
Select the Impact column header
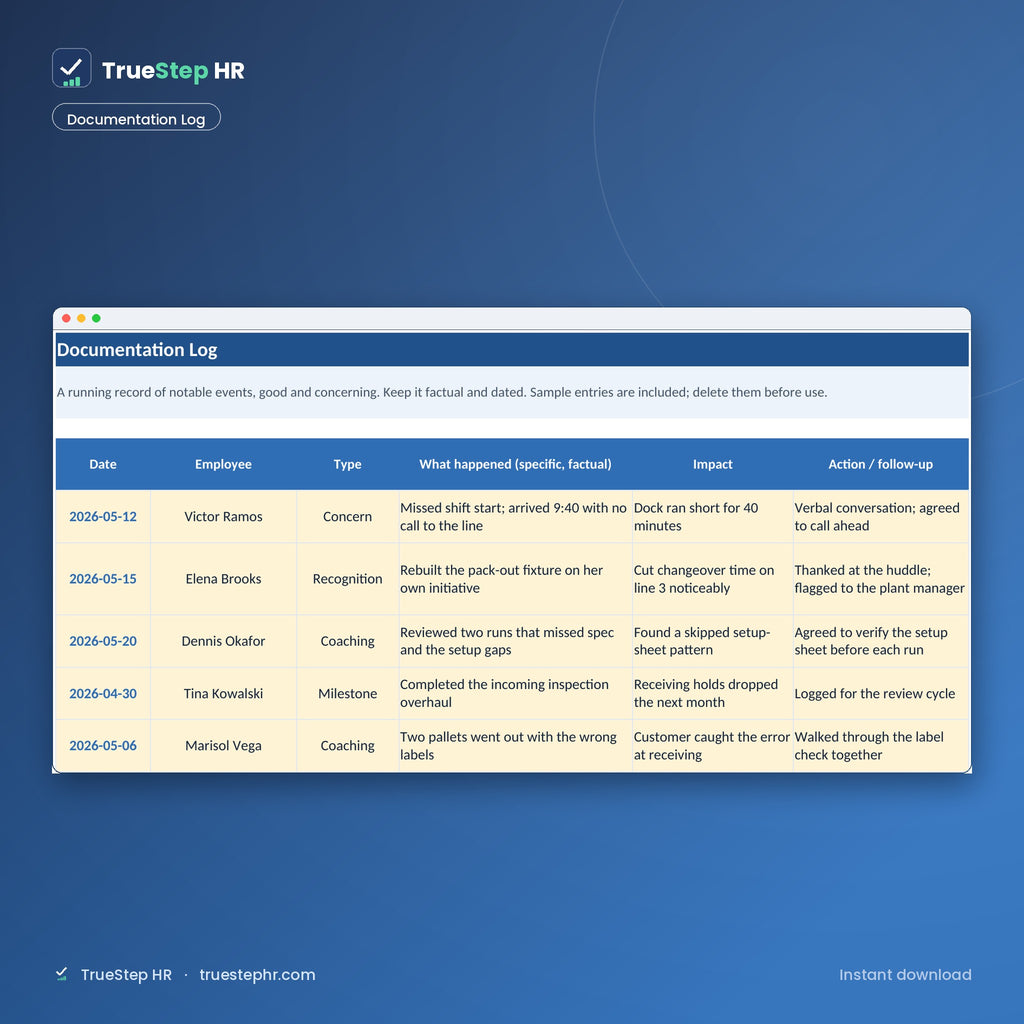(712, 464)
